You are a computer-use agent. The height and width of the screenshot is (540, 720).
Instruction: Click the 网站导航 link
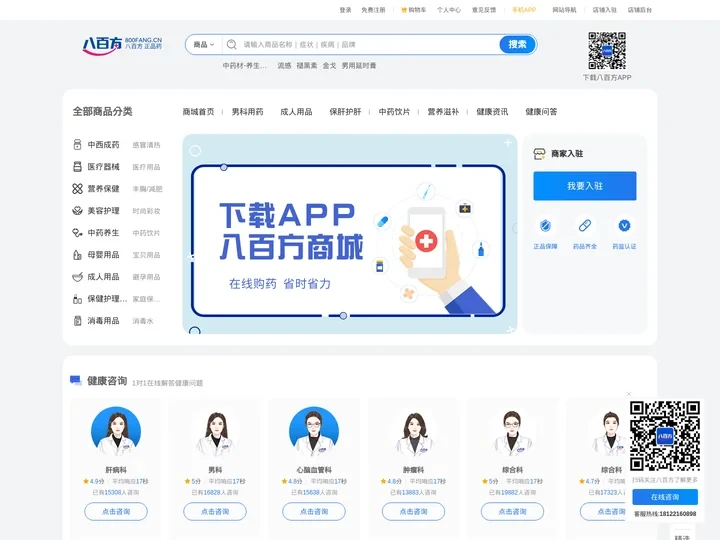564,10
